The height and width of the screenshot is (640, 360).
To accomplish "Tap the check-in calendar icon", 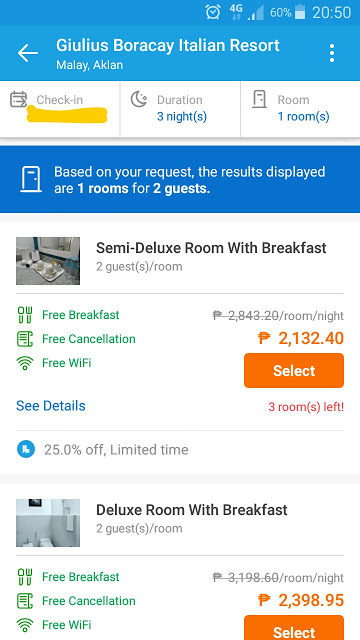I will coord(18,100).
